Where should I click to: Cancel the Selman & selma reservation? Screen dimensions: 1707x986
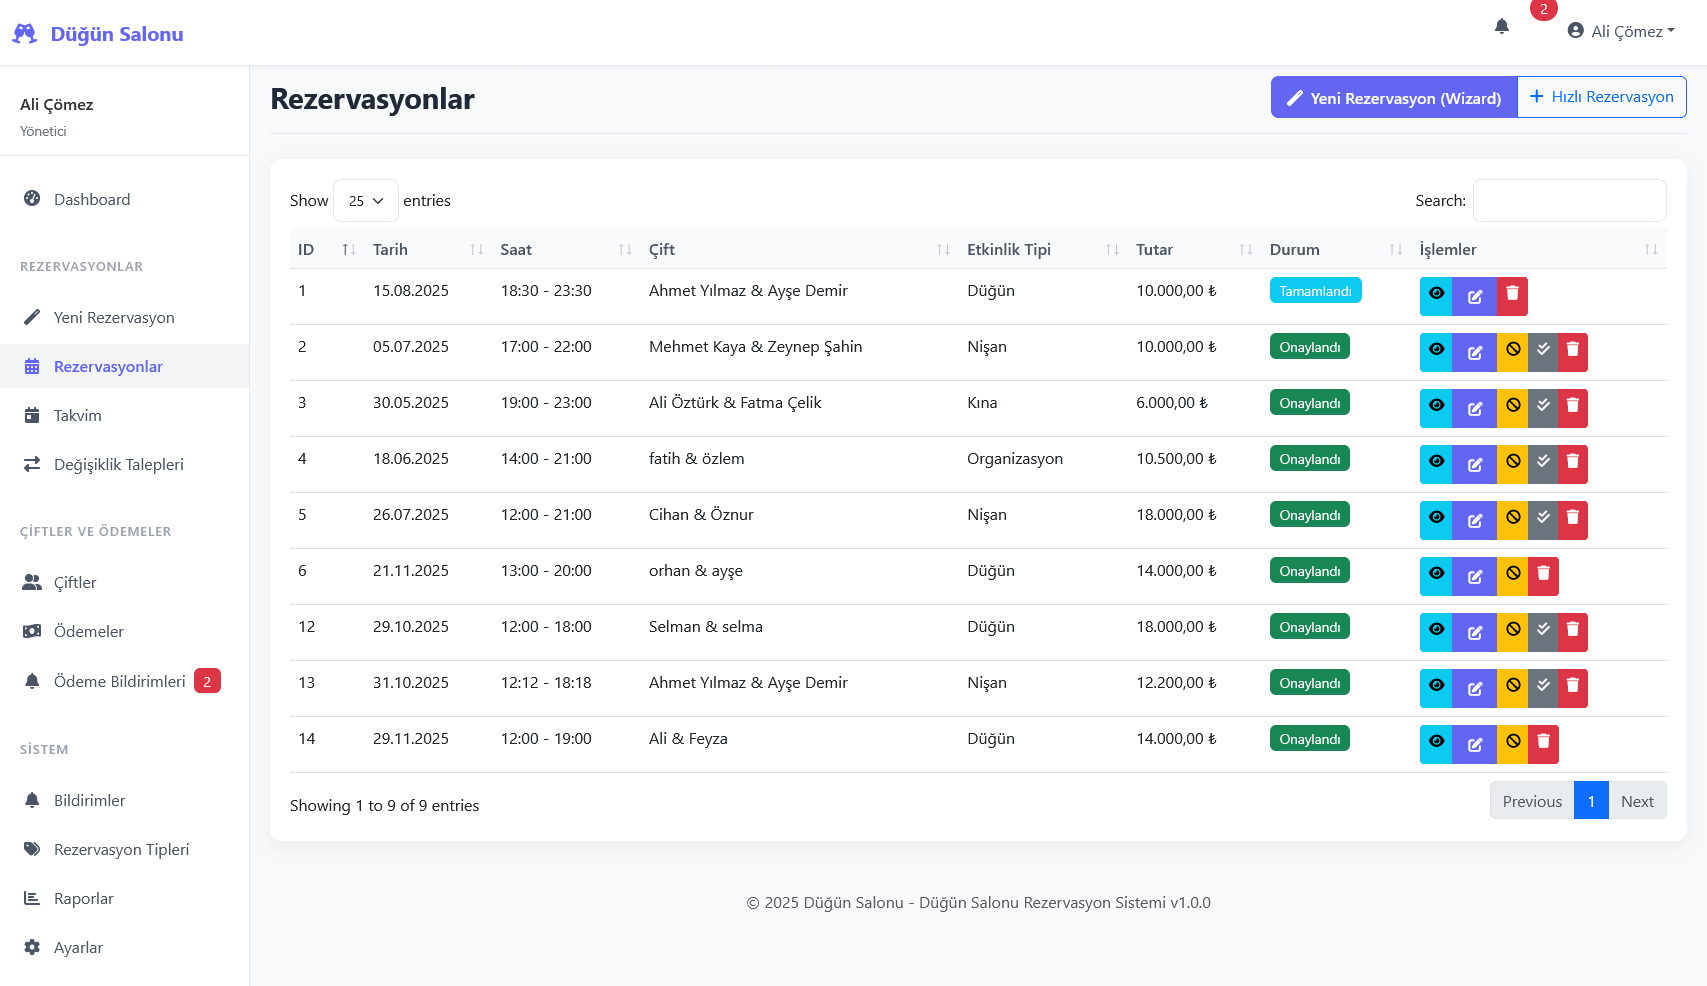tap(1513, 632)
